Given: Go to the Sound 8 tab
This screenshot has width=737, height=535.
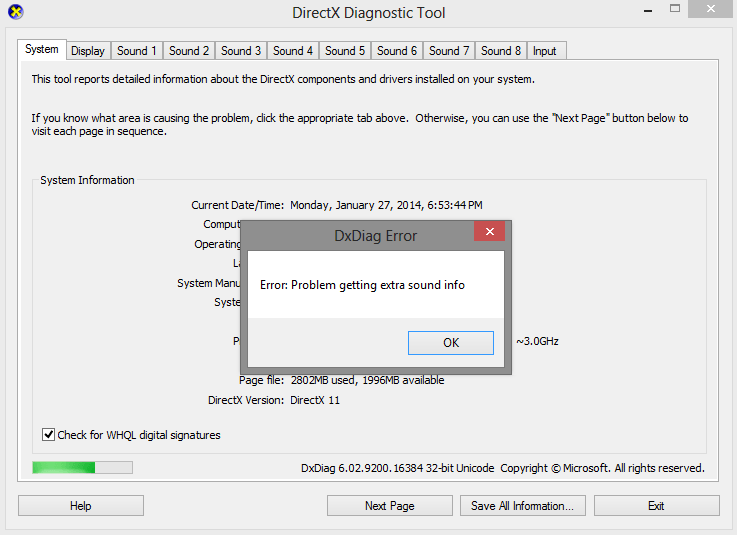Looking at the screenshot, I should coord(501,51).
